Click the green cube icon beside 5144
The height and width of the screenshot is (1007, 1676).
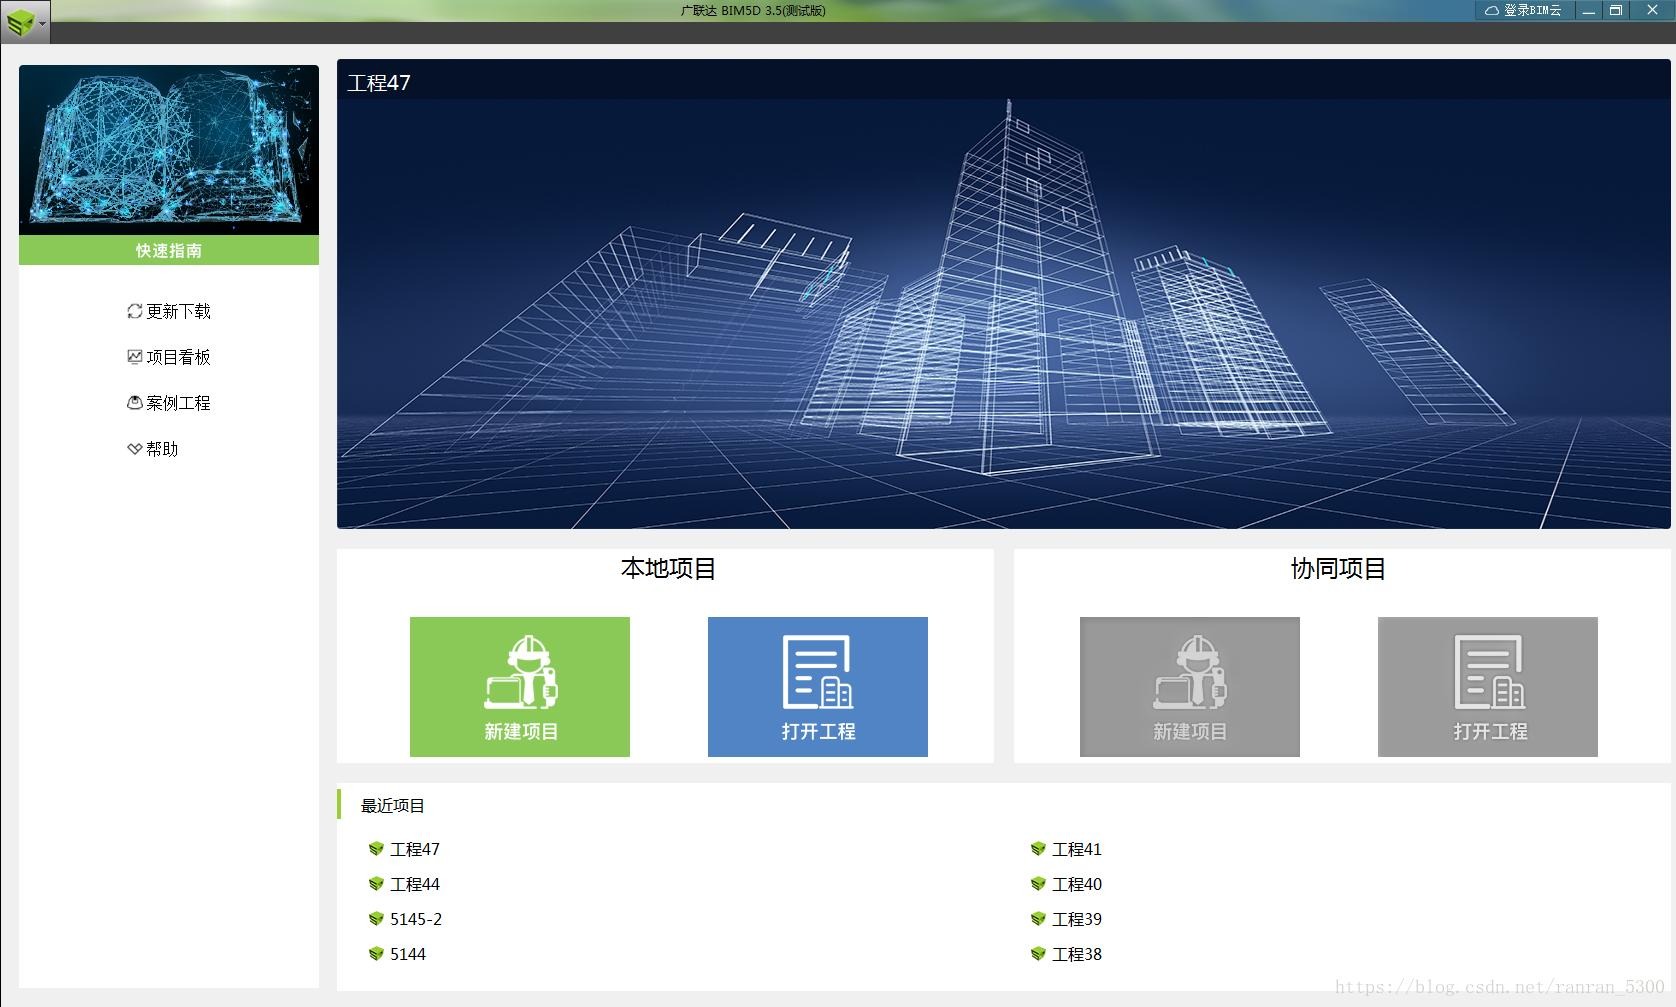point(376,954)
